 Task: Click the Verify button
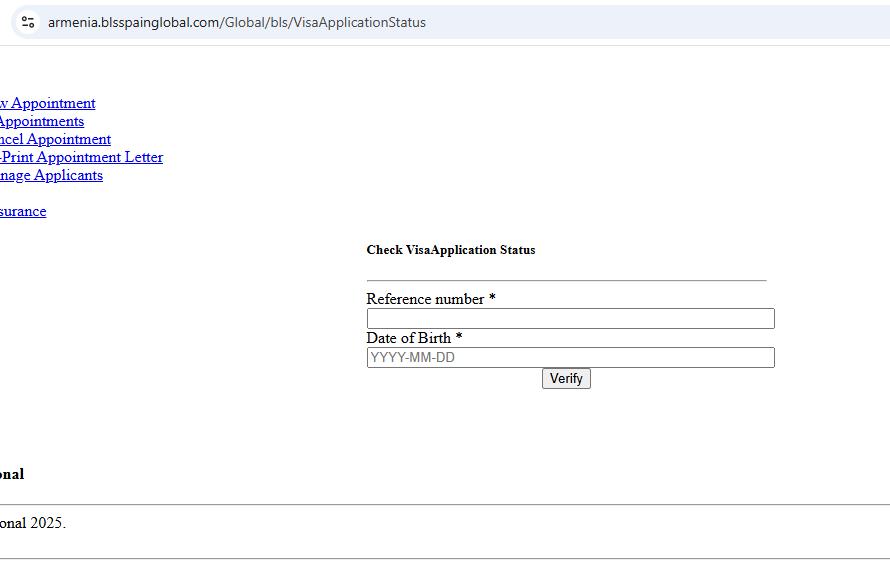566,378
